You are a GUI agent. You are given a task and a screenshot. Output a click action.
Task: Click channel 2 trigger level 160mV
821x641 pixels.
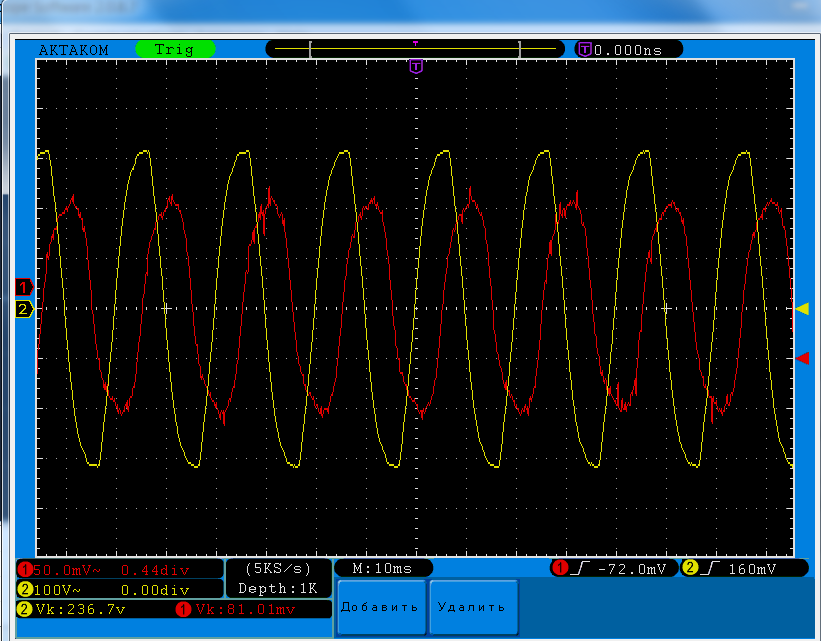(x=752, y=569)
